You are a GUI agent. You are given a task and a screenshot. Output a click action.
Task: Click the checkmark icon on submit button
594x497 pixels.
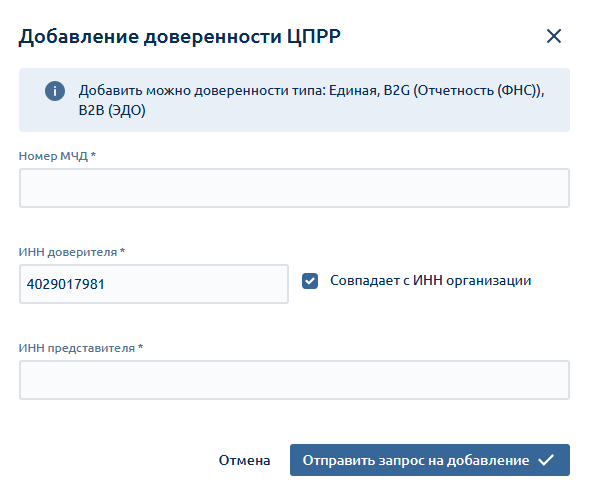point(546,460)
